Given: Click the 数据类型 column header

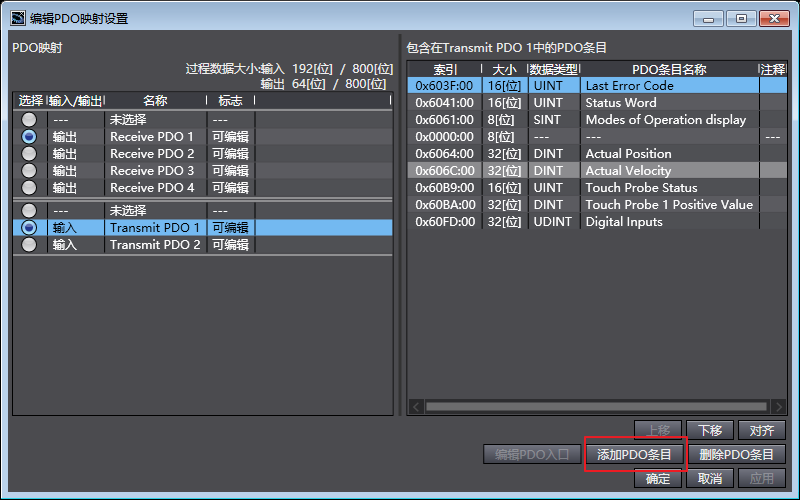Looking at the screenshot, I should [x=554, y=69].
